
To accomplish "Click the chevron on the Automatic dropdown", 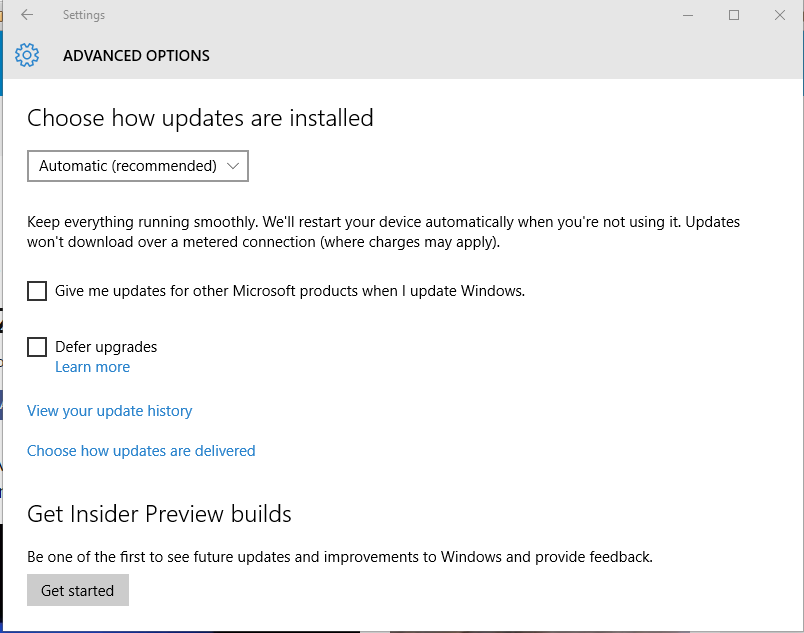I will pos(233,166).
